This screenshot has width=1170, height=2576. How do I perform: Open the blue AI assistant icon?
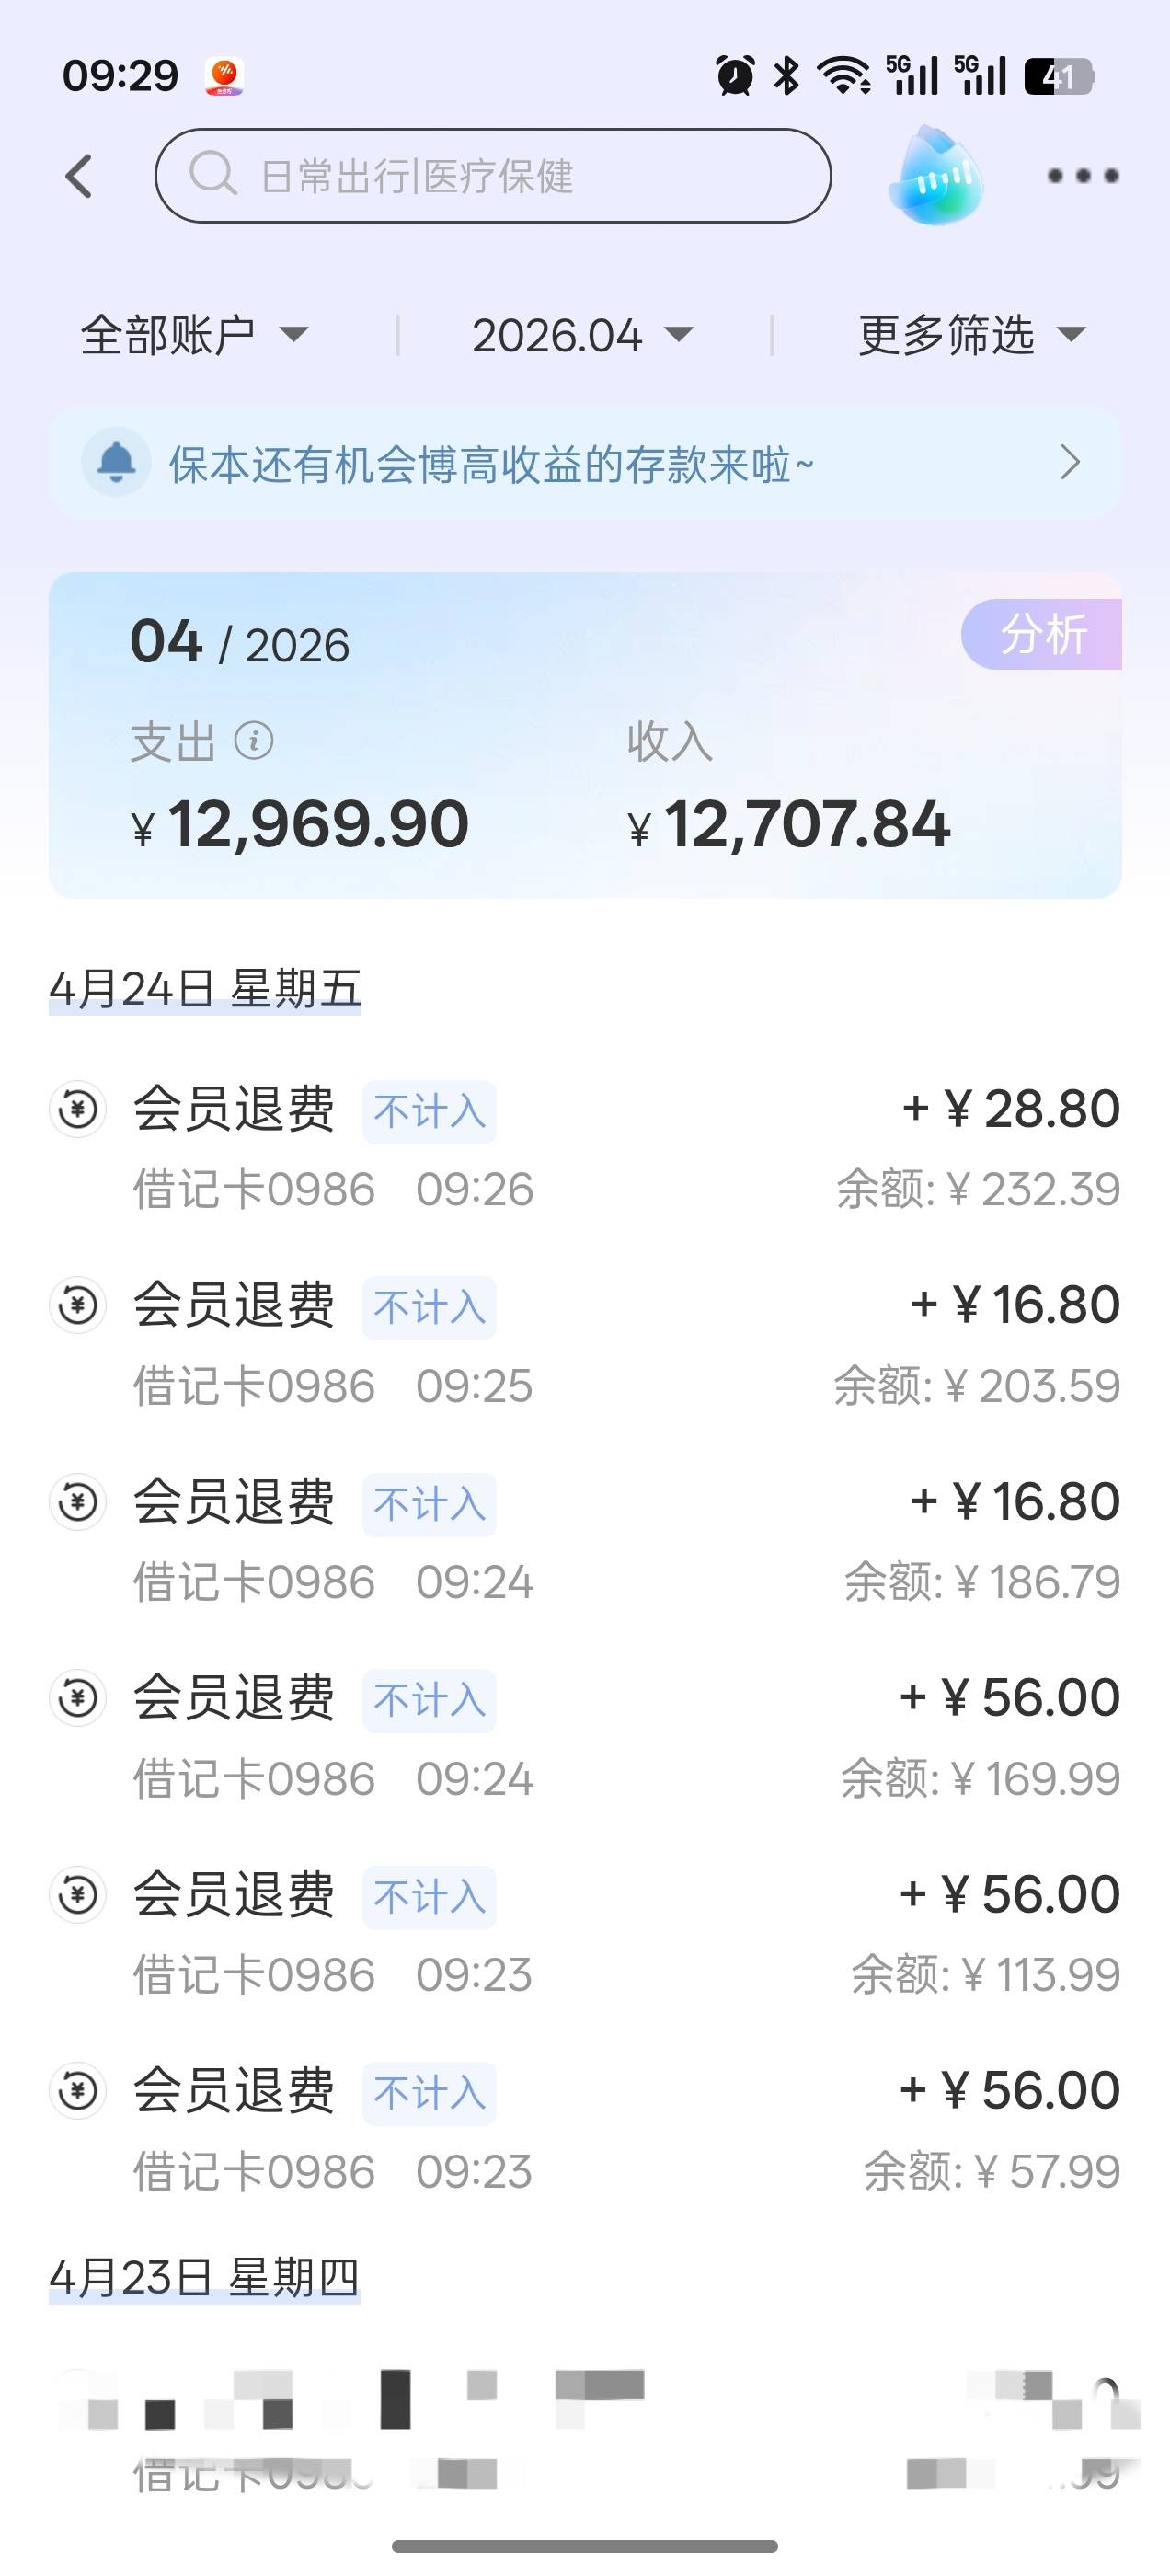pyautogui.click(x=935, y=176)
